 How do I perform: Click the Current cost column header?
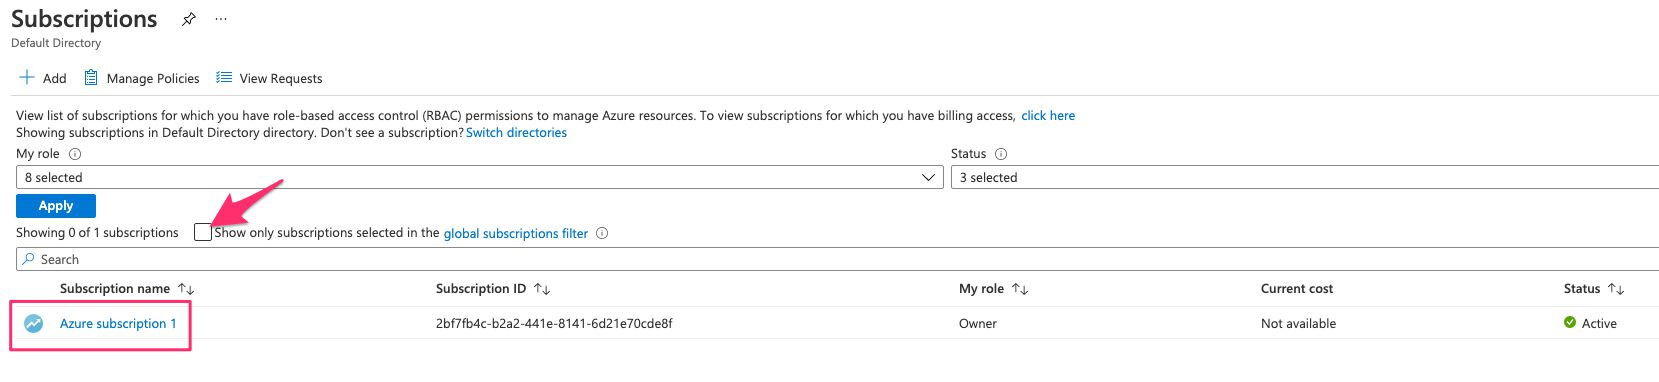(1297, 289)
